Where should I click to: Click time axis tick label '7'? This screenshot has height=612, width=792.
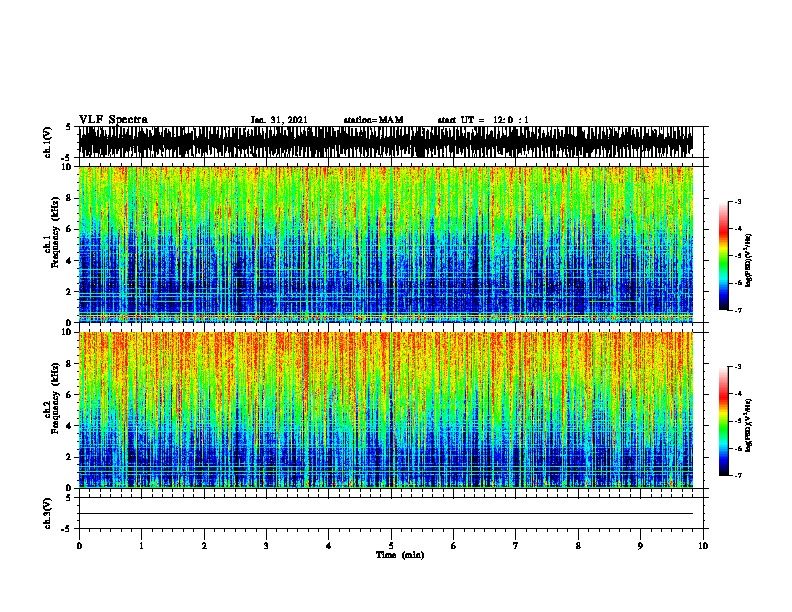(x=516, y=546)
